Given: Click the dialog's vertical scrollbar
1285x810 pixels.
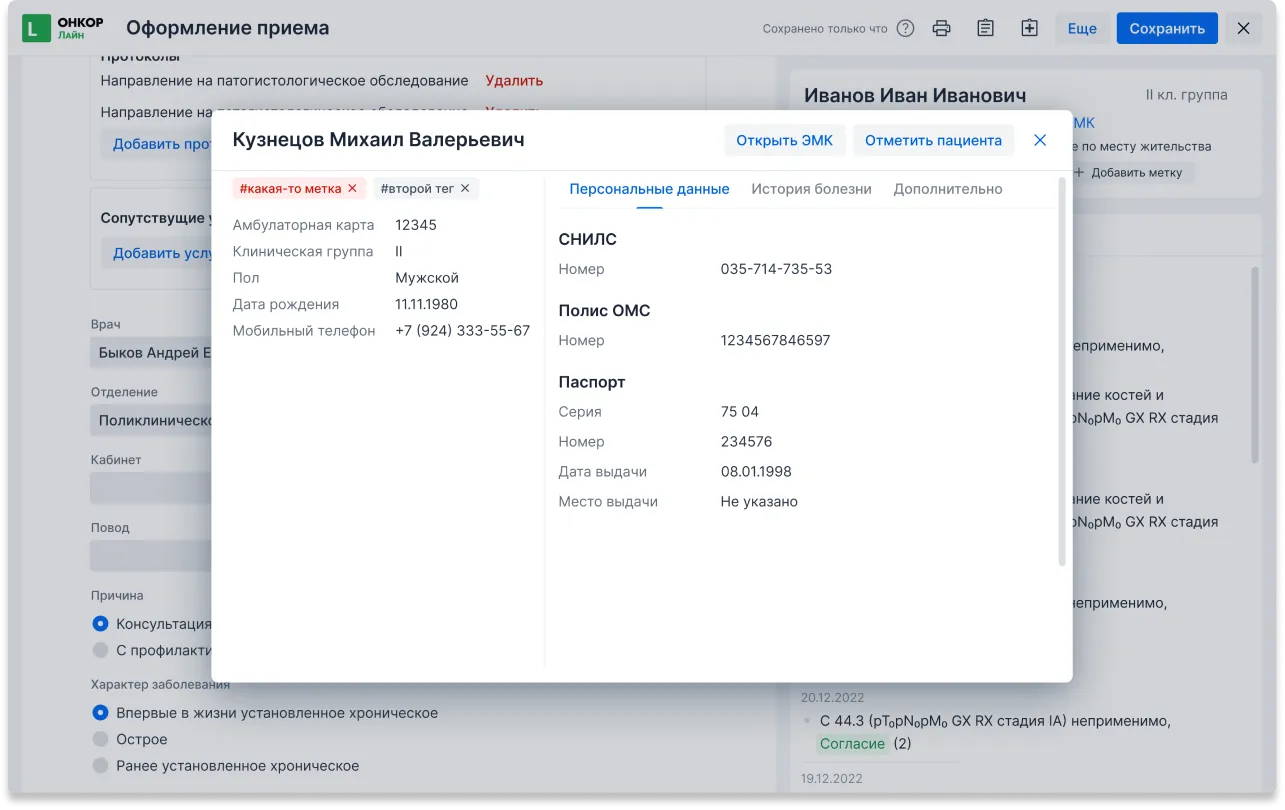Looking at the screenshot, I should 1061,372.
